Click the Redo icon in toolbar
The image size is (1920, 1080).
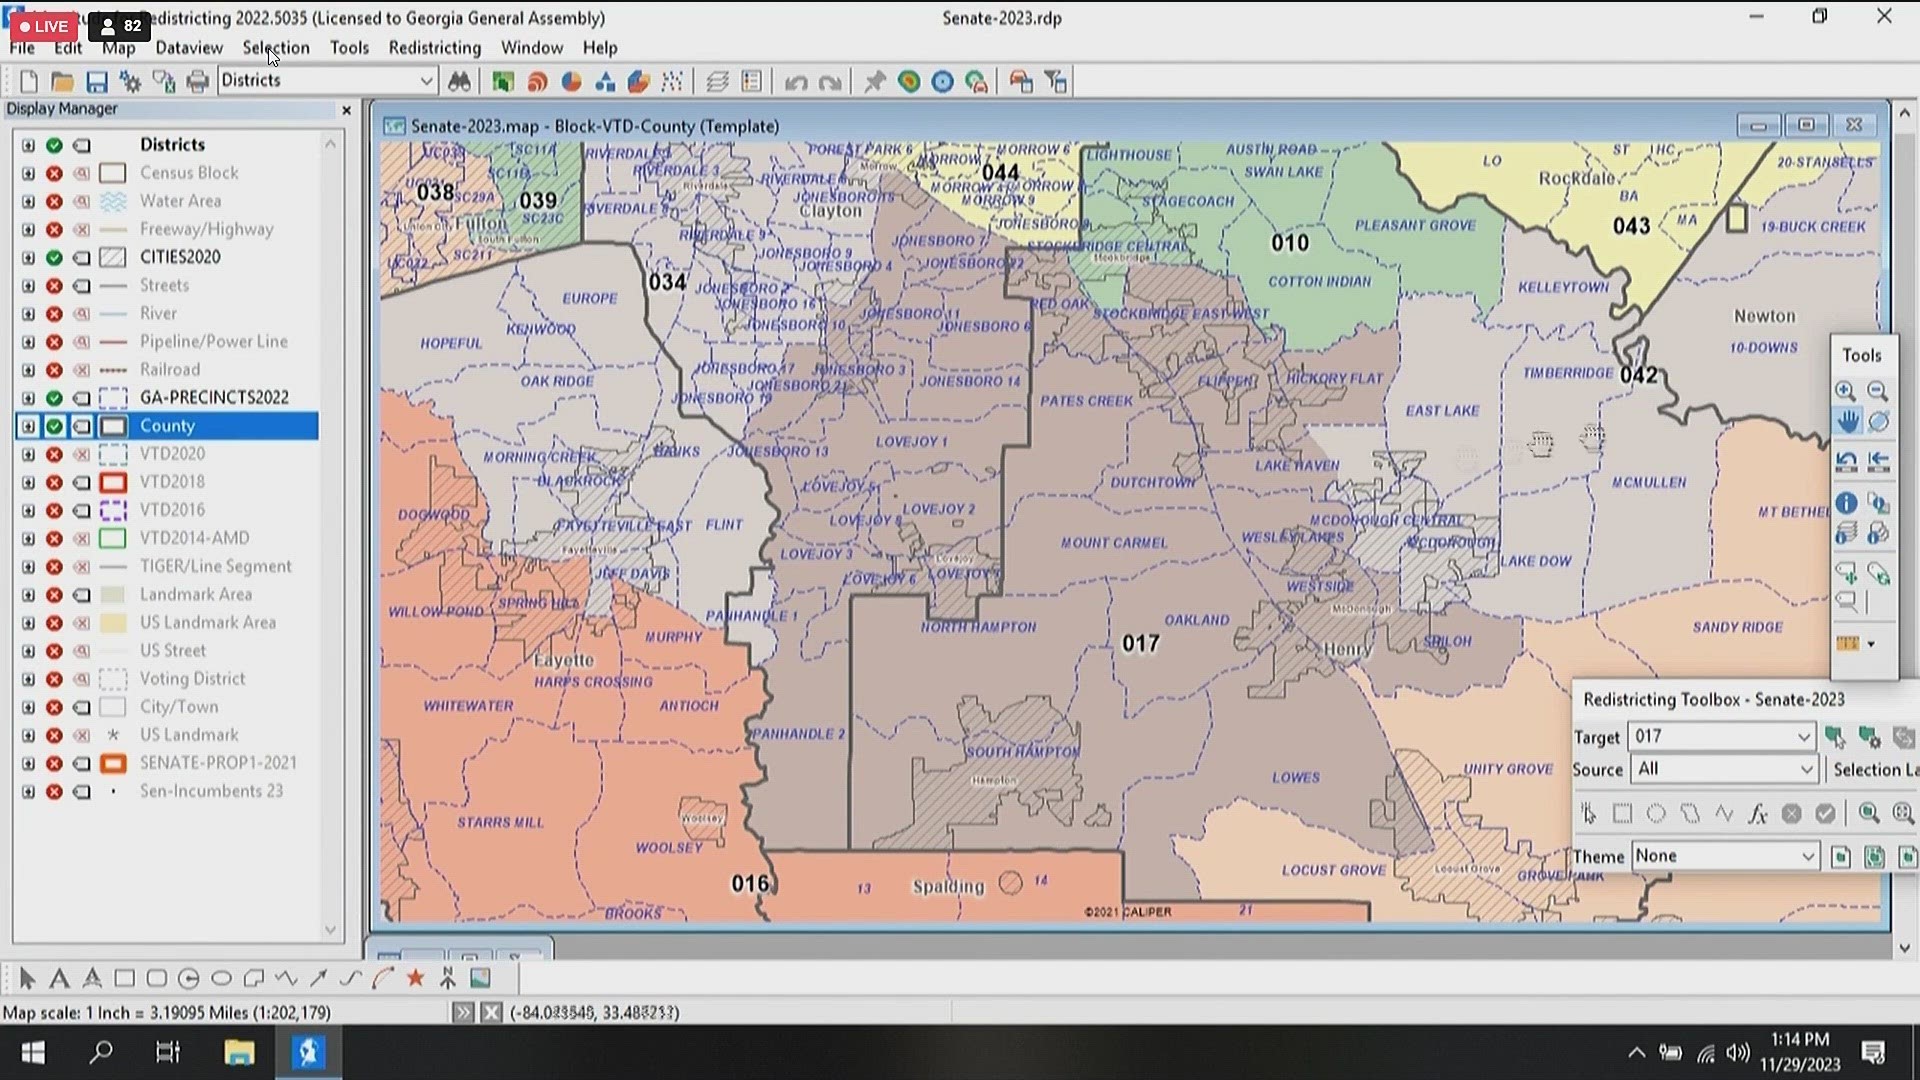coord(828,82)
